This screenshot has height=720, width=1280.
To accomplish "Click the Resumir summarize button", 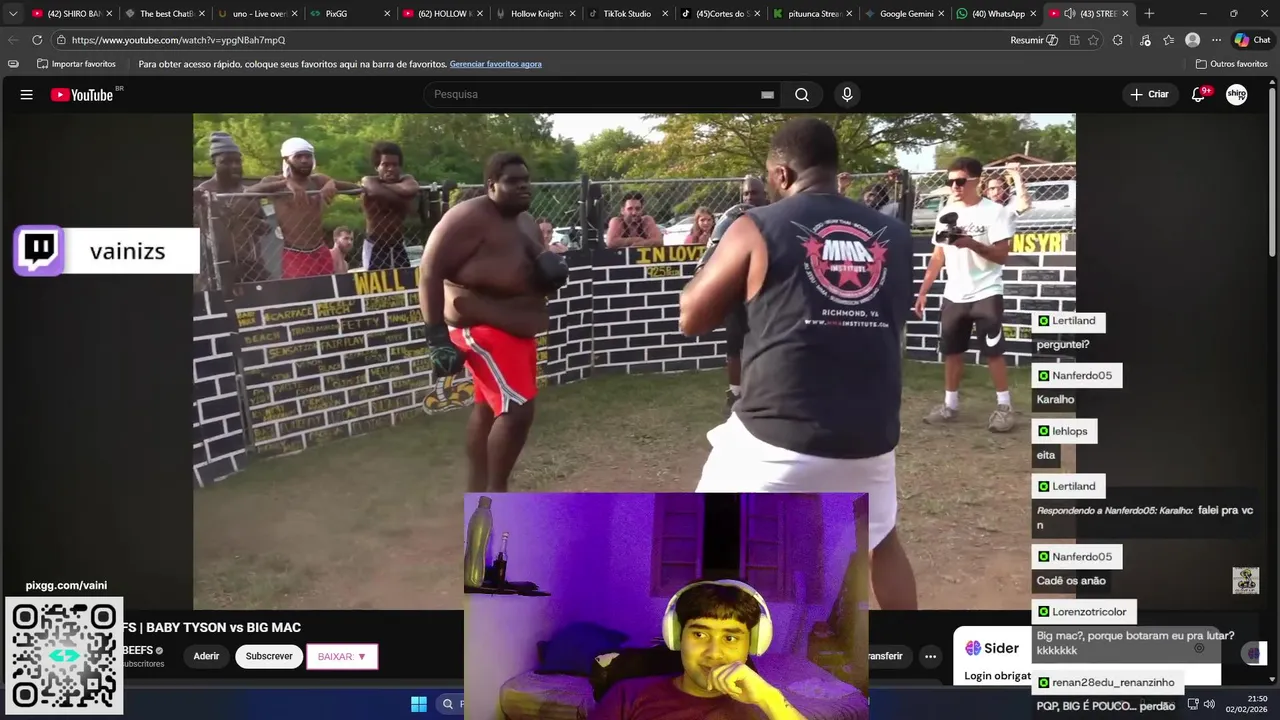I will coord(1034,40).
